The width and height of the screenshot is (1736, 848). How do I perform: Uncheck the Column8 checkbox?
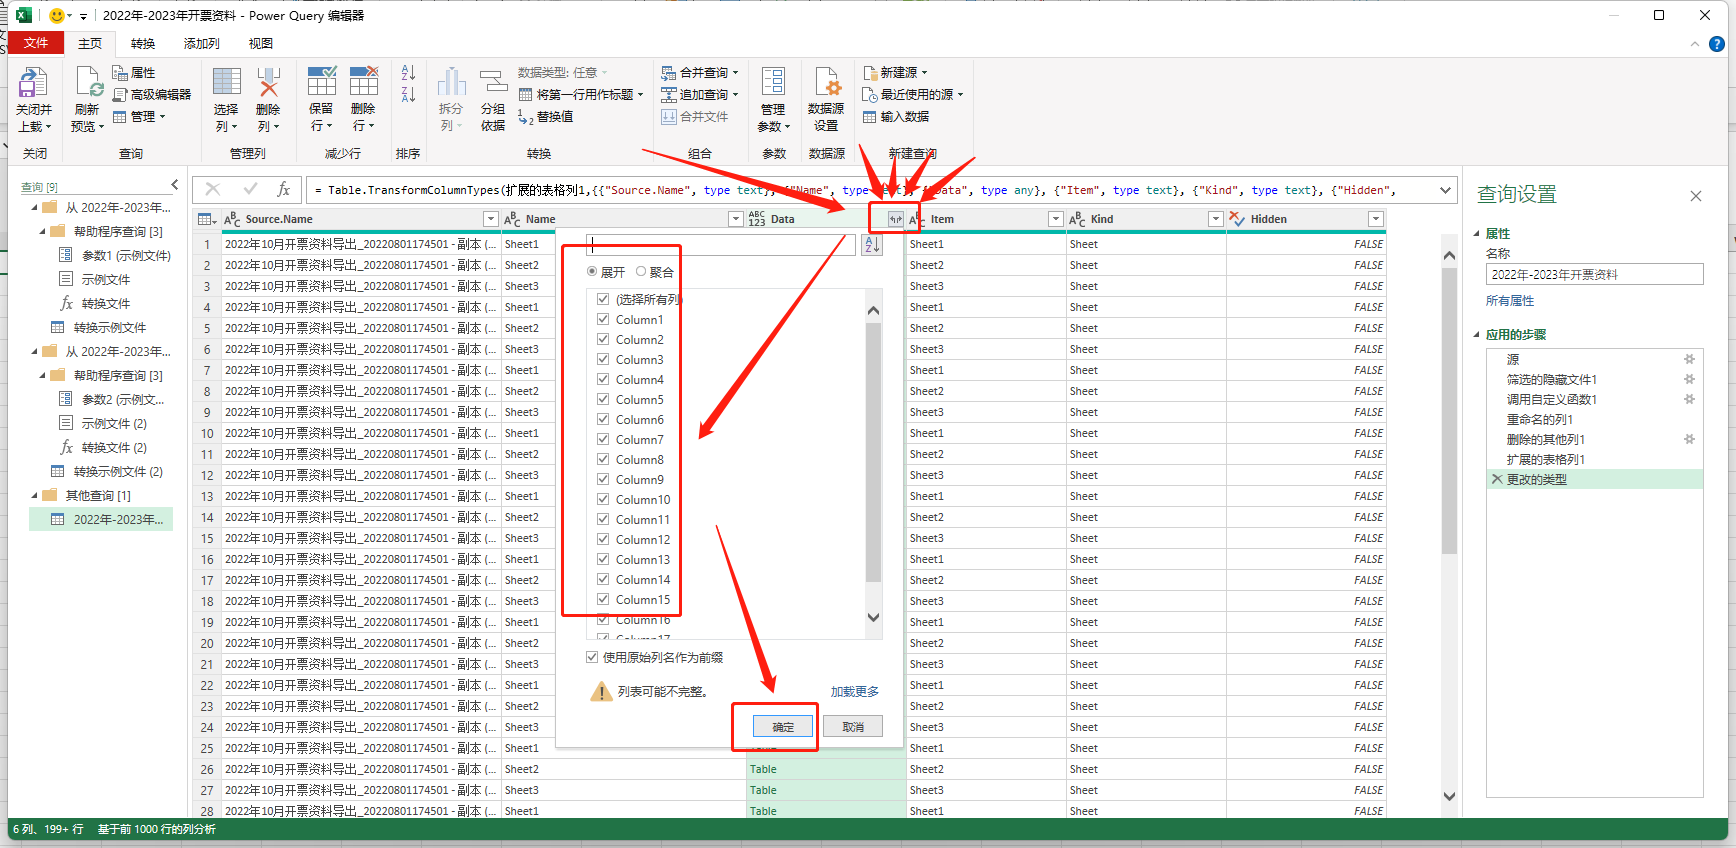(x=603, y=459)
